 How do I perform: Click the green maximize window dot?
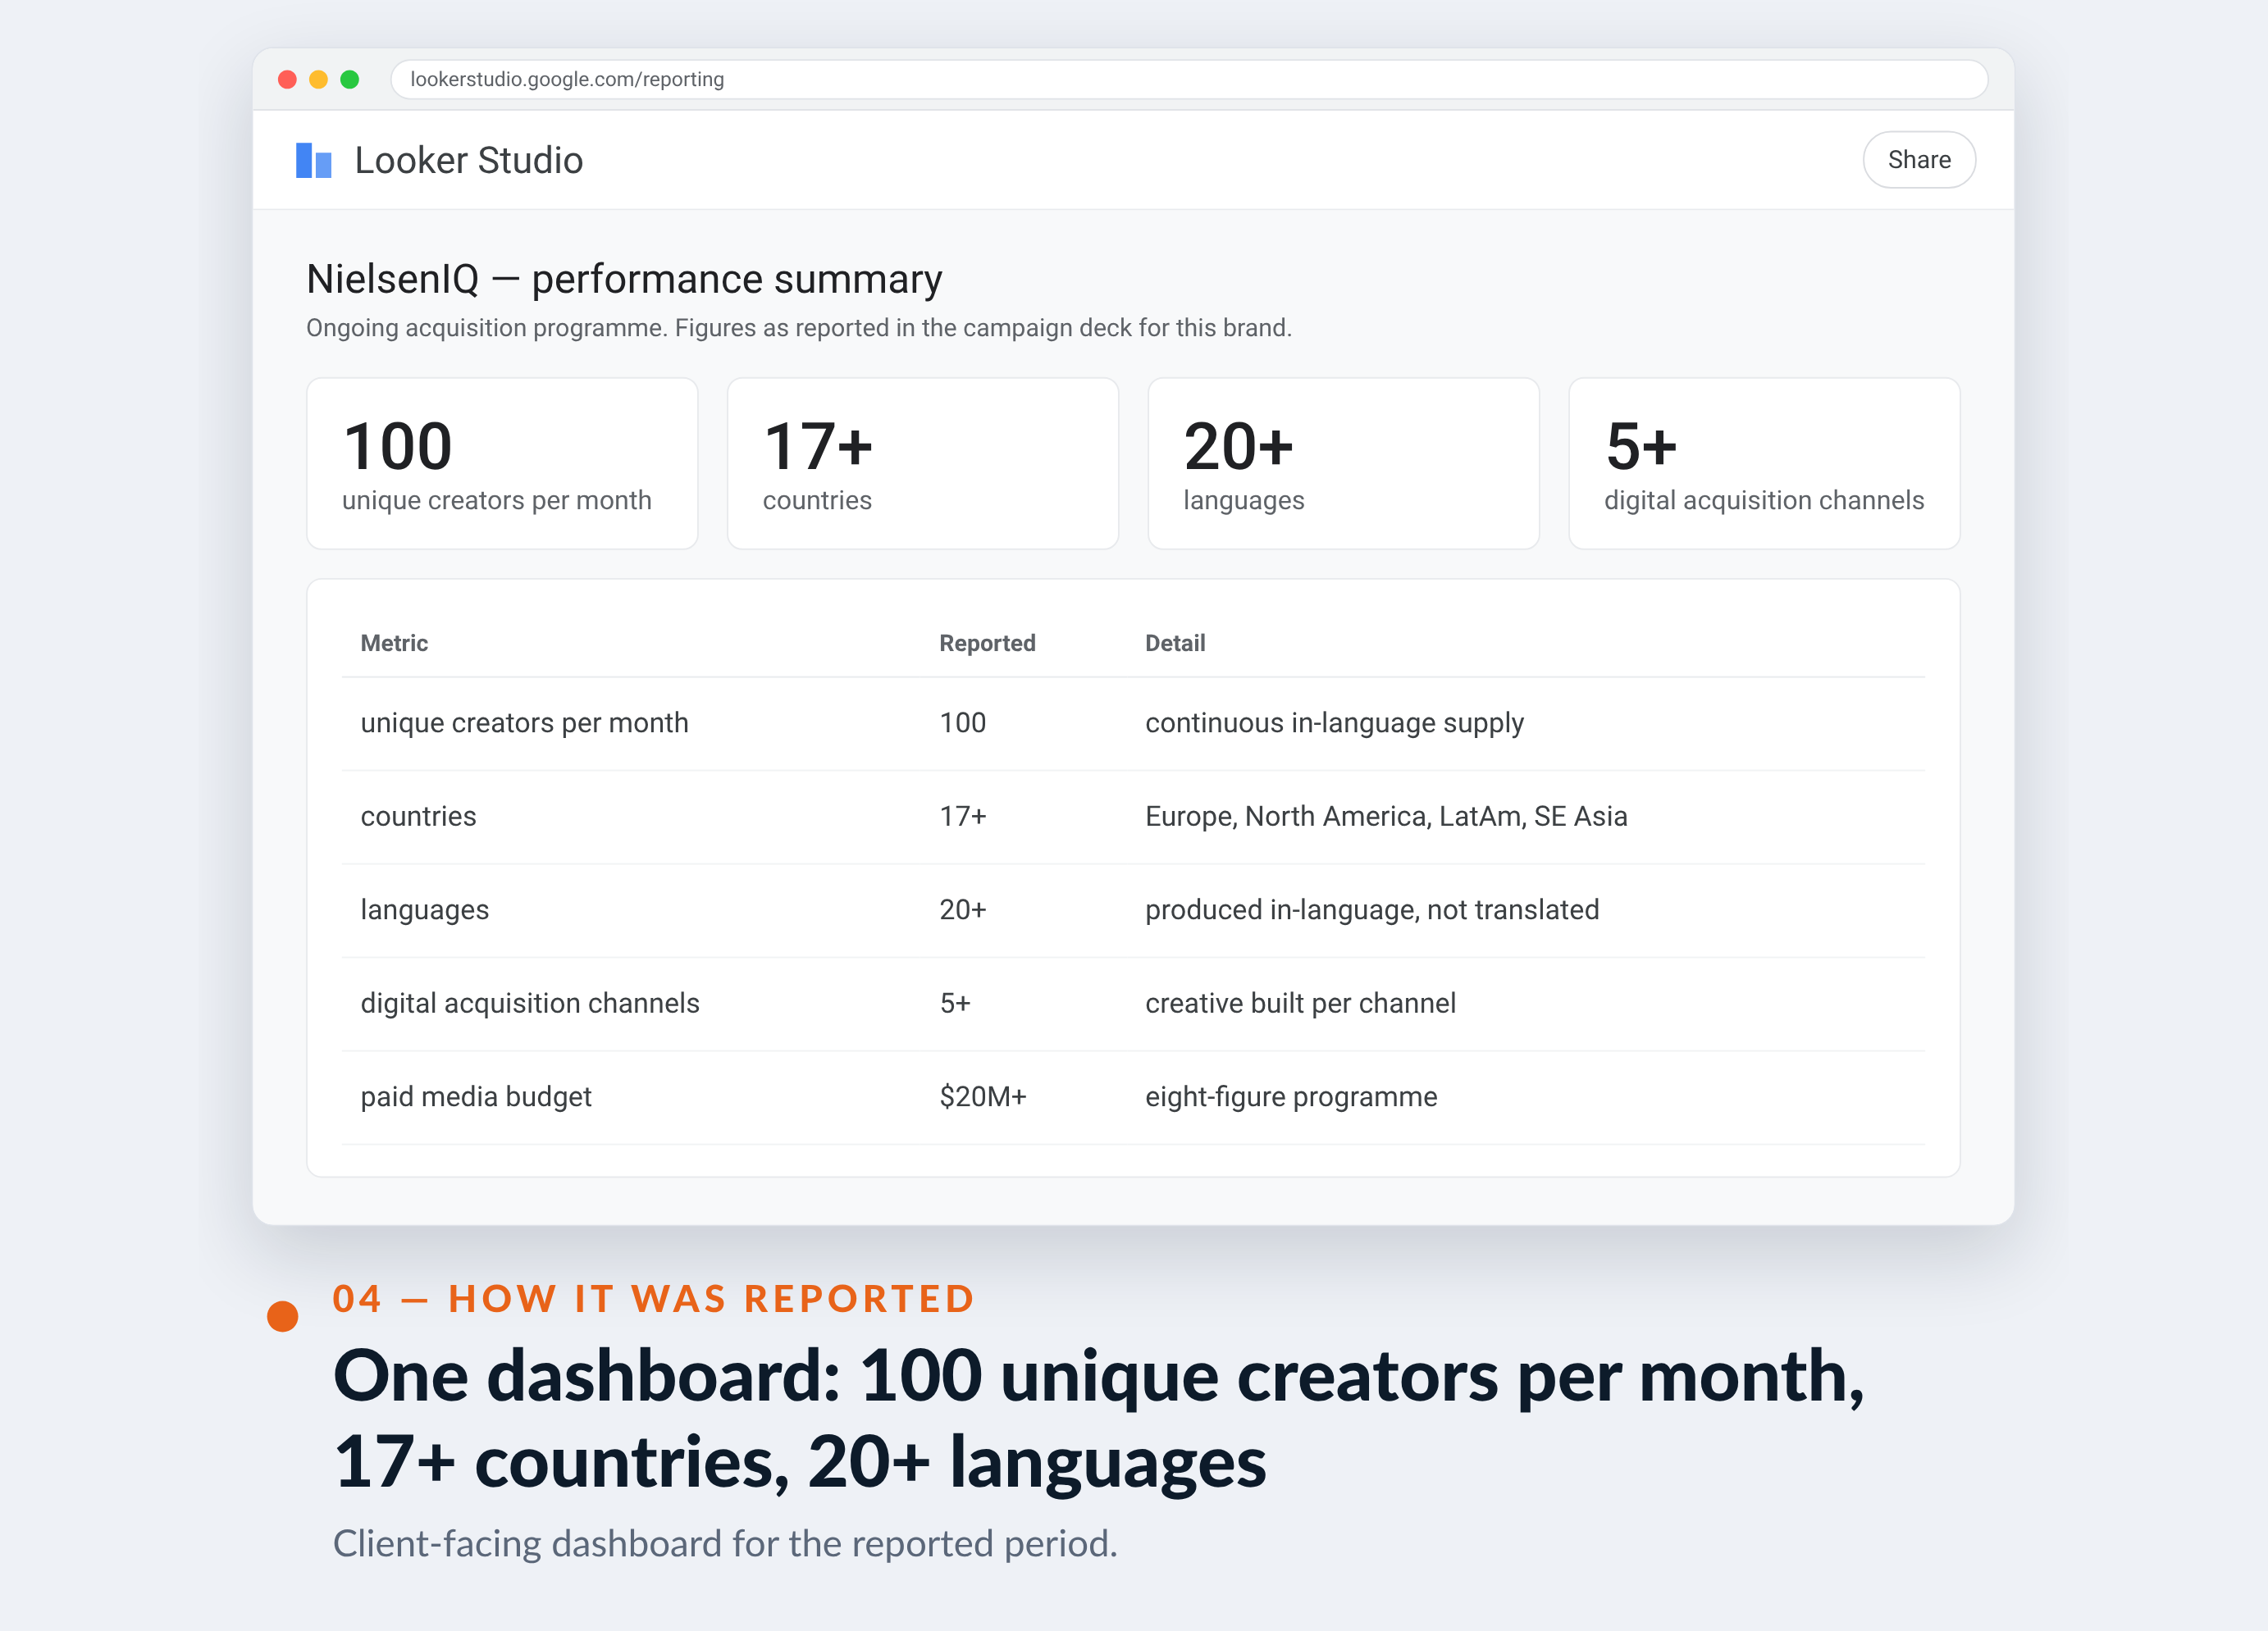tap(349, 79)
